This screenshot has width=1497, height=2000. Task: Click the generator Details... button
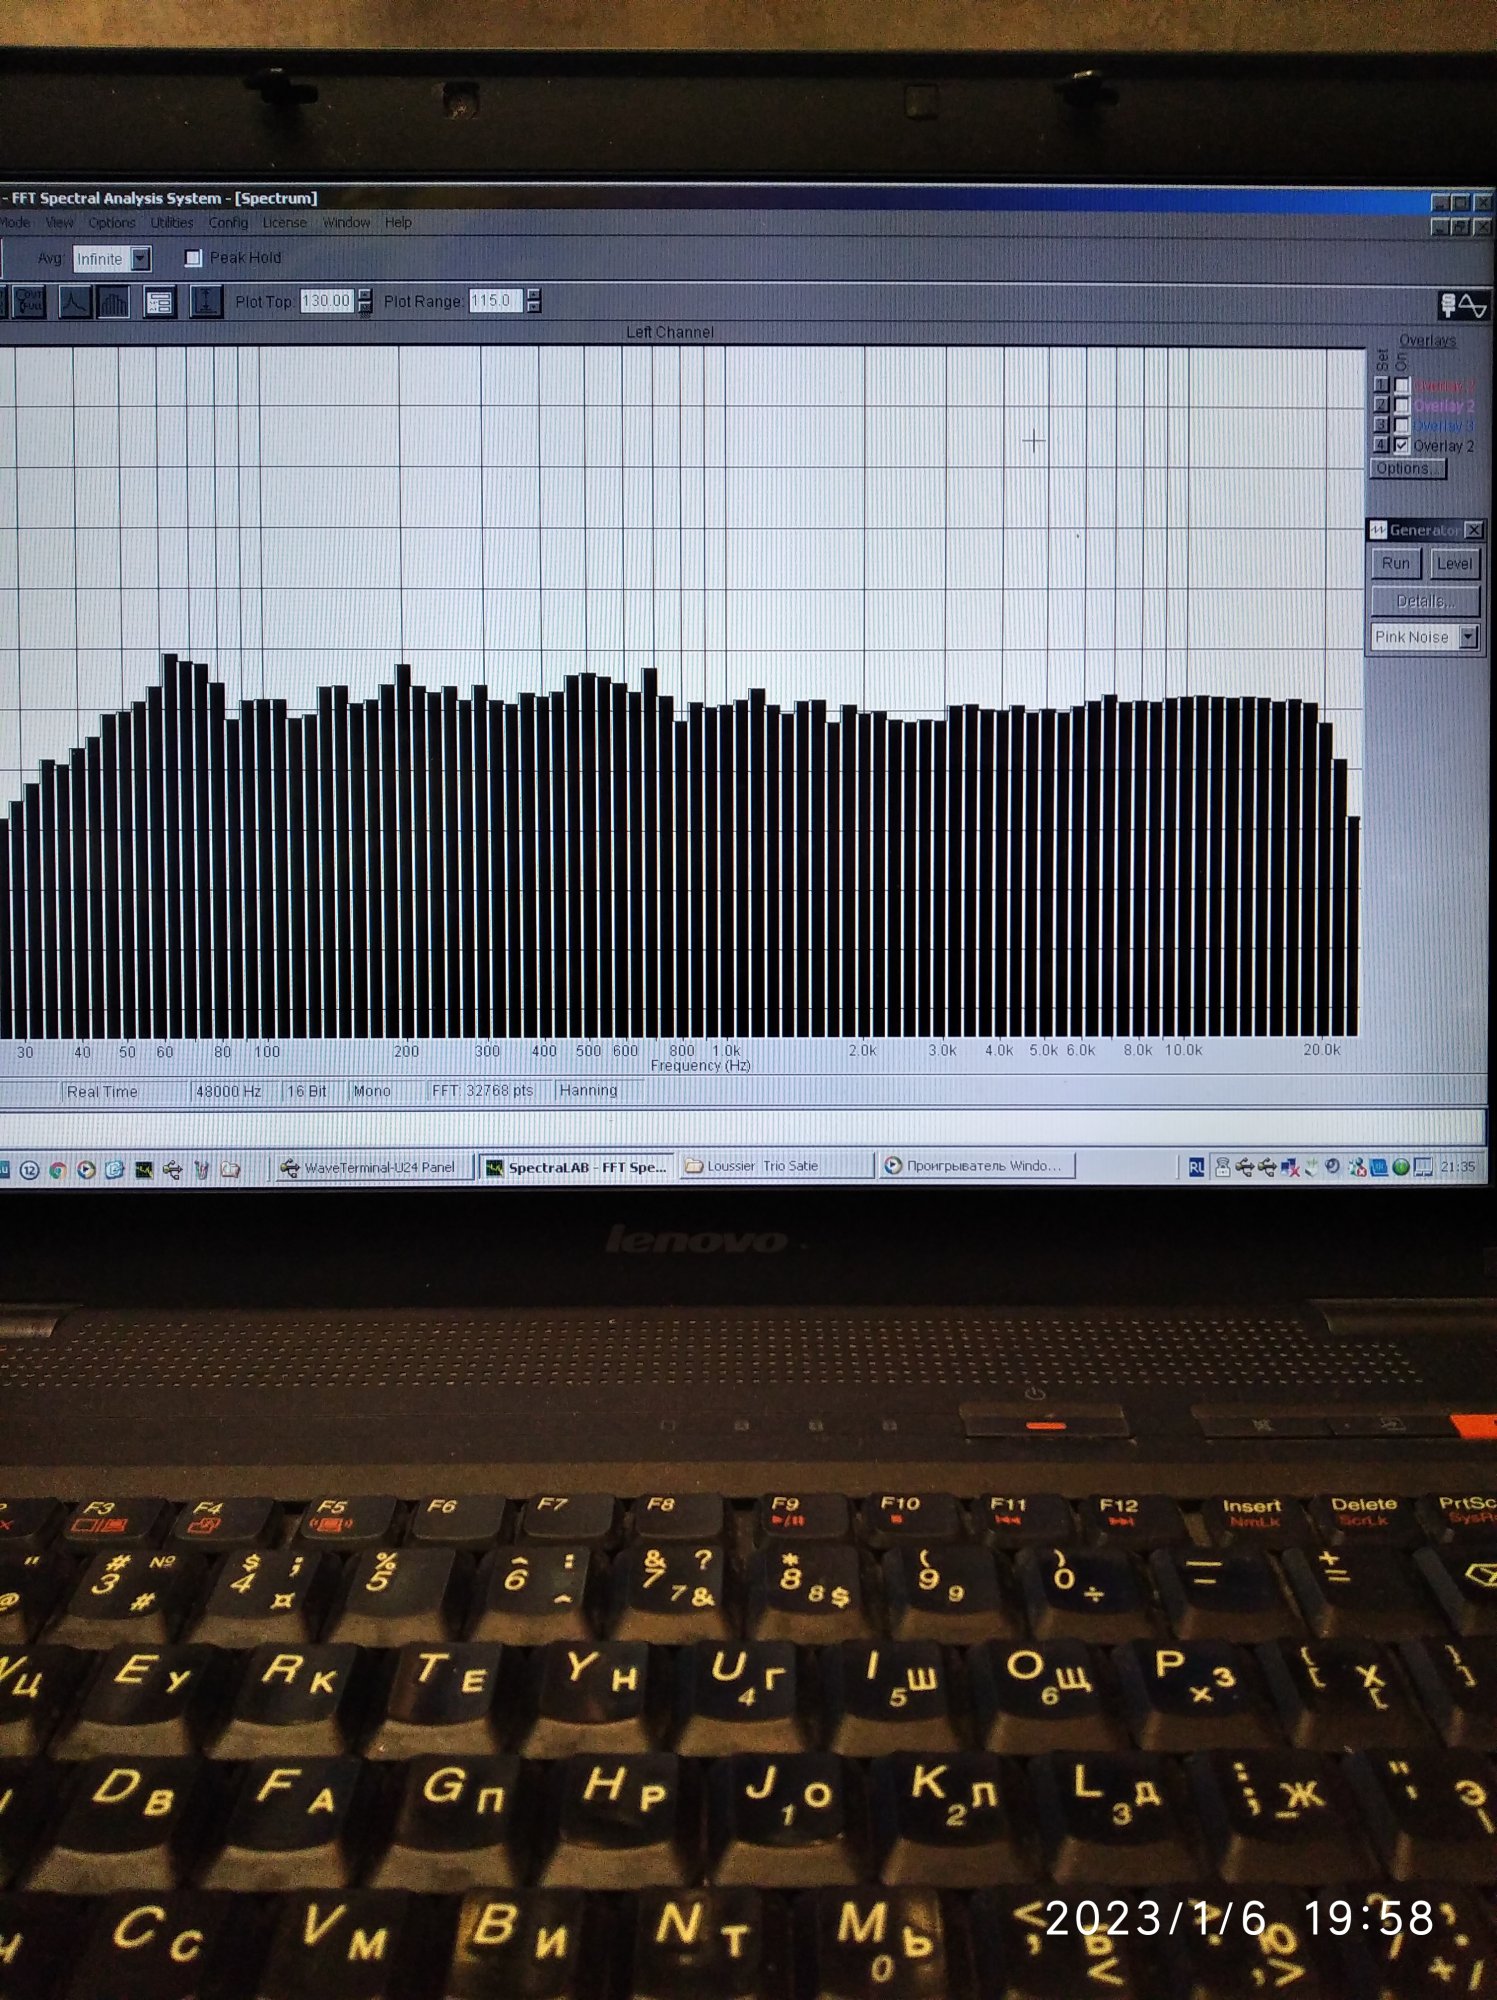pos(1425,601)
